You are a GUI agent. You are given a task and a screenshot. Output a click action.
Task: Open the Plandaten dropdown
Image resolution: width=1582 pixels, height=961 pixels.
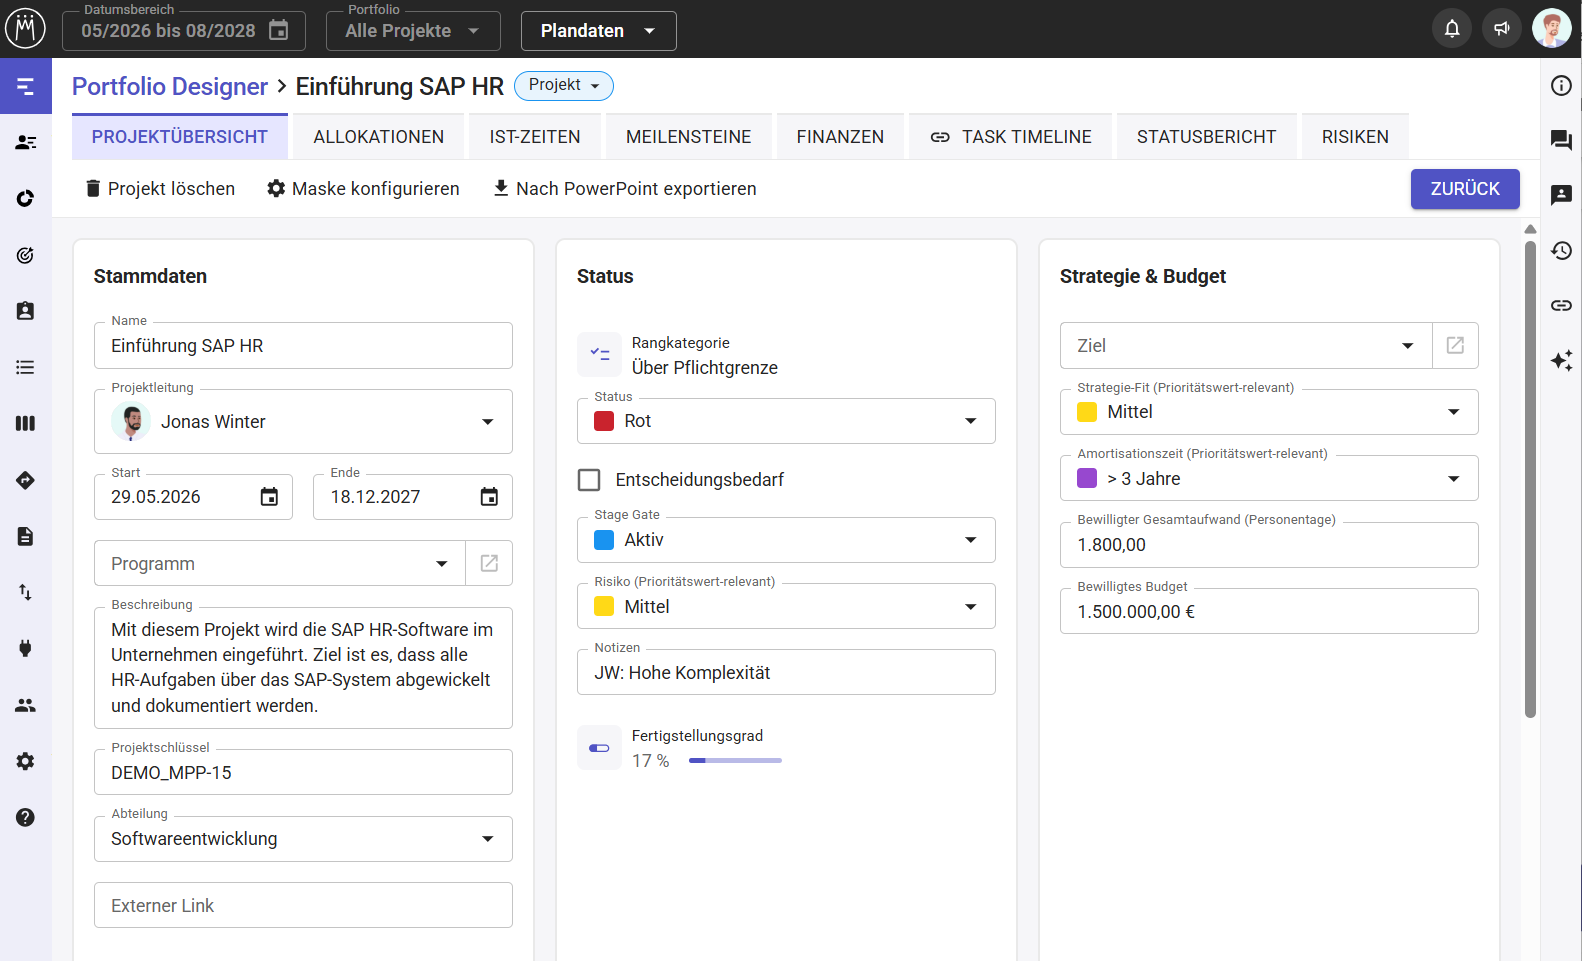pos(598,31)
